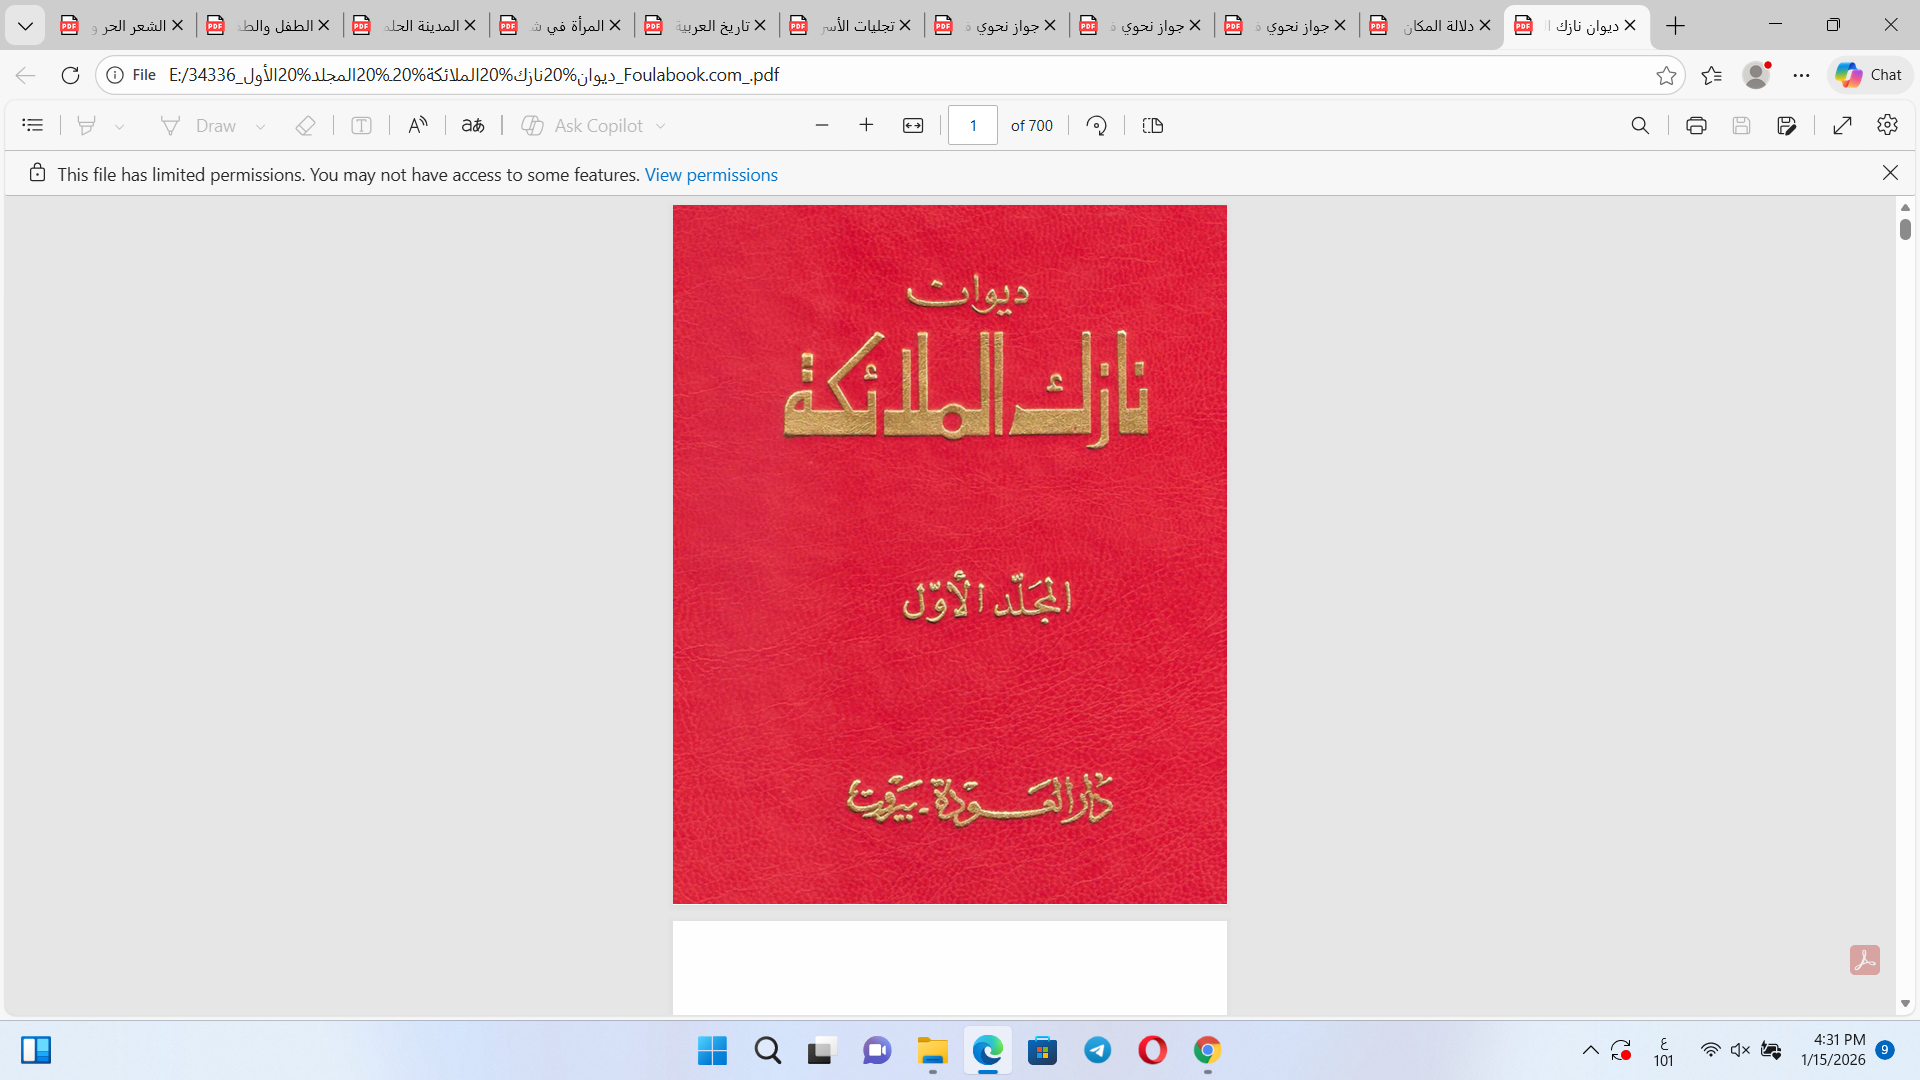Image resolution: width=1920 pixels, height=1080 pixels.
Task: Open Google Chrome from taskbar
Action: (1207, 1051)
